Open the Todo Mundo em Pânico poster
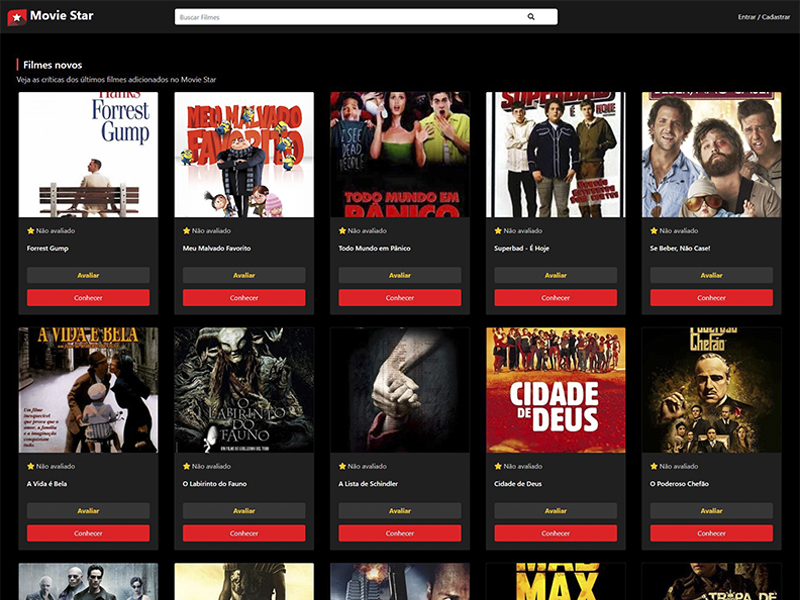This screenshot has width=800, height=600. coord(400,155)
